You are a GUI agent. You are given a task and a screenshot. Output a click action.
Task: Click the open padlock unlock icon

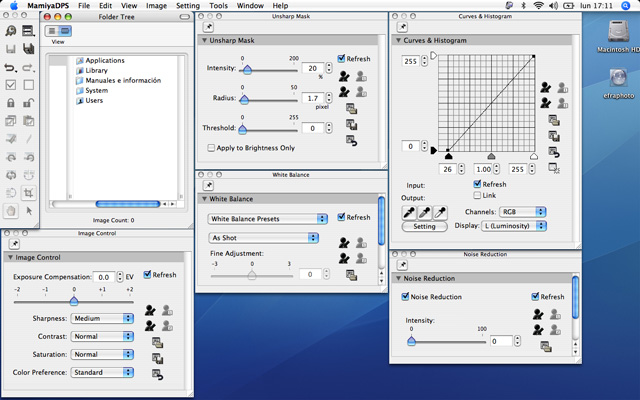(29, 103)
